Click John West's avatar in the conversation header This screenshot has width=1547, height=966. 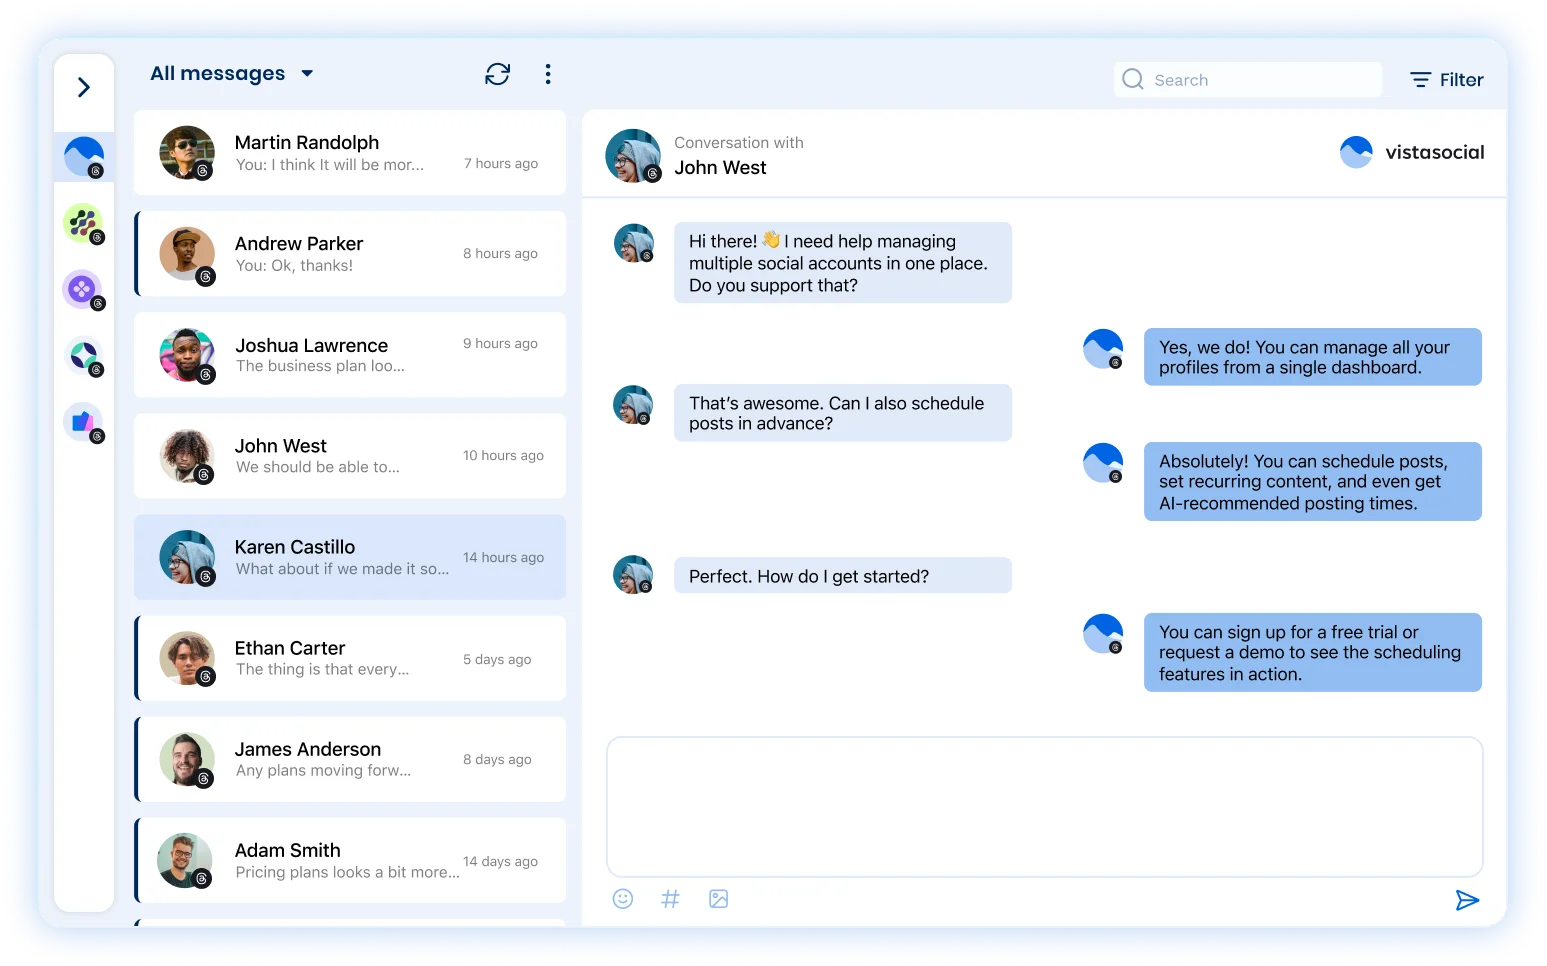click(x=633, y=155)
